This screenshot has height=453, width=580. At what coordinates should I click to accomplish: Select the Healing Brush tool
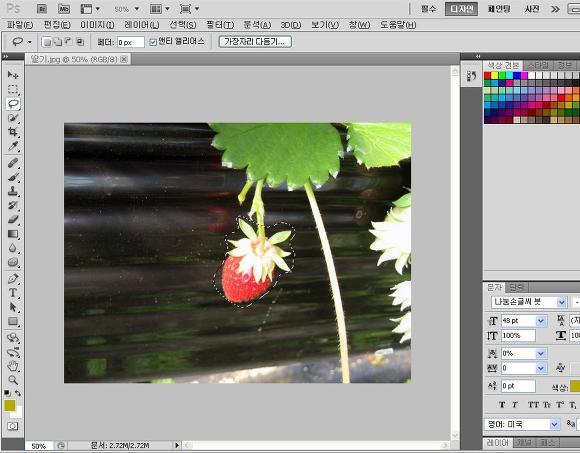coord(13,163)
